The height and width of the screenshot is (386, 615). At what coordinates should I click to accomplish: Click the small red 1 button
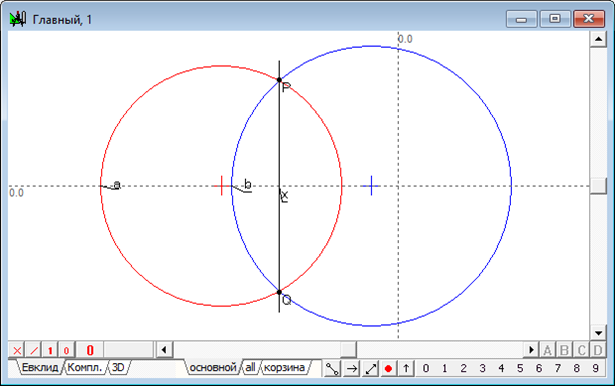[x=50, y=350]
